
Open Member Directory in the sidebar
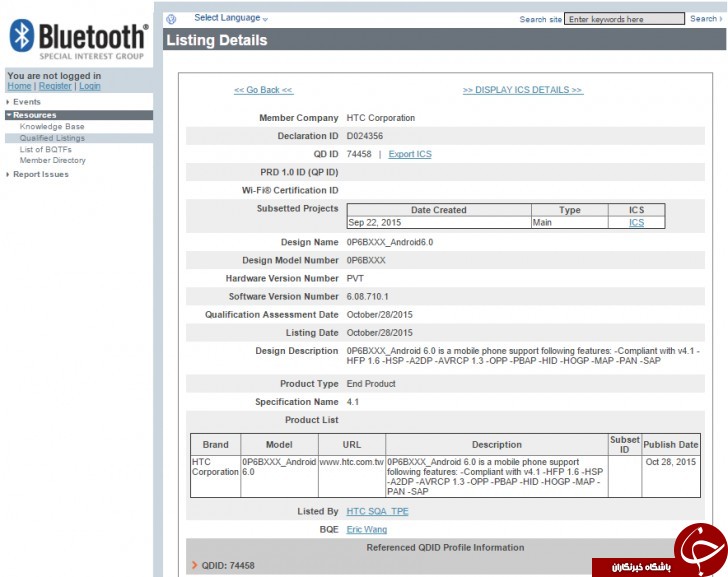point(52,160)
